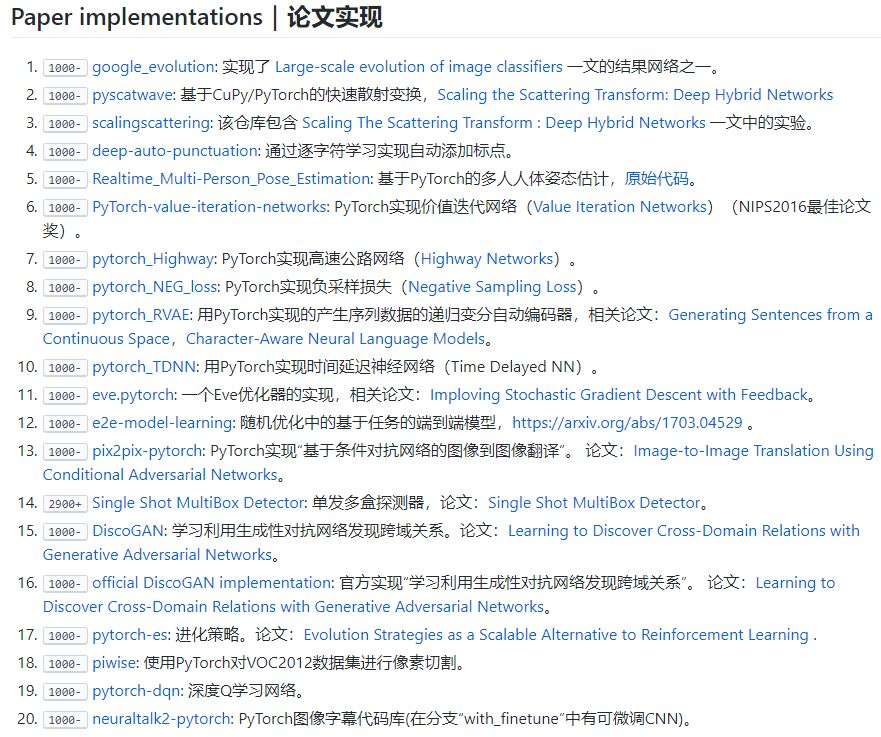Open 'Generating Sentences from a Continuous Space' link
Screen dimensions: 881x737
pyautogui.click(x=770, y=315)
